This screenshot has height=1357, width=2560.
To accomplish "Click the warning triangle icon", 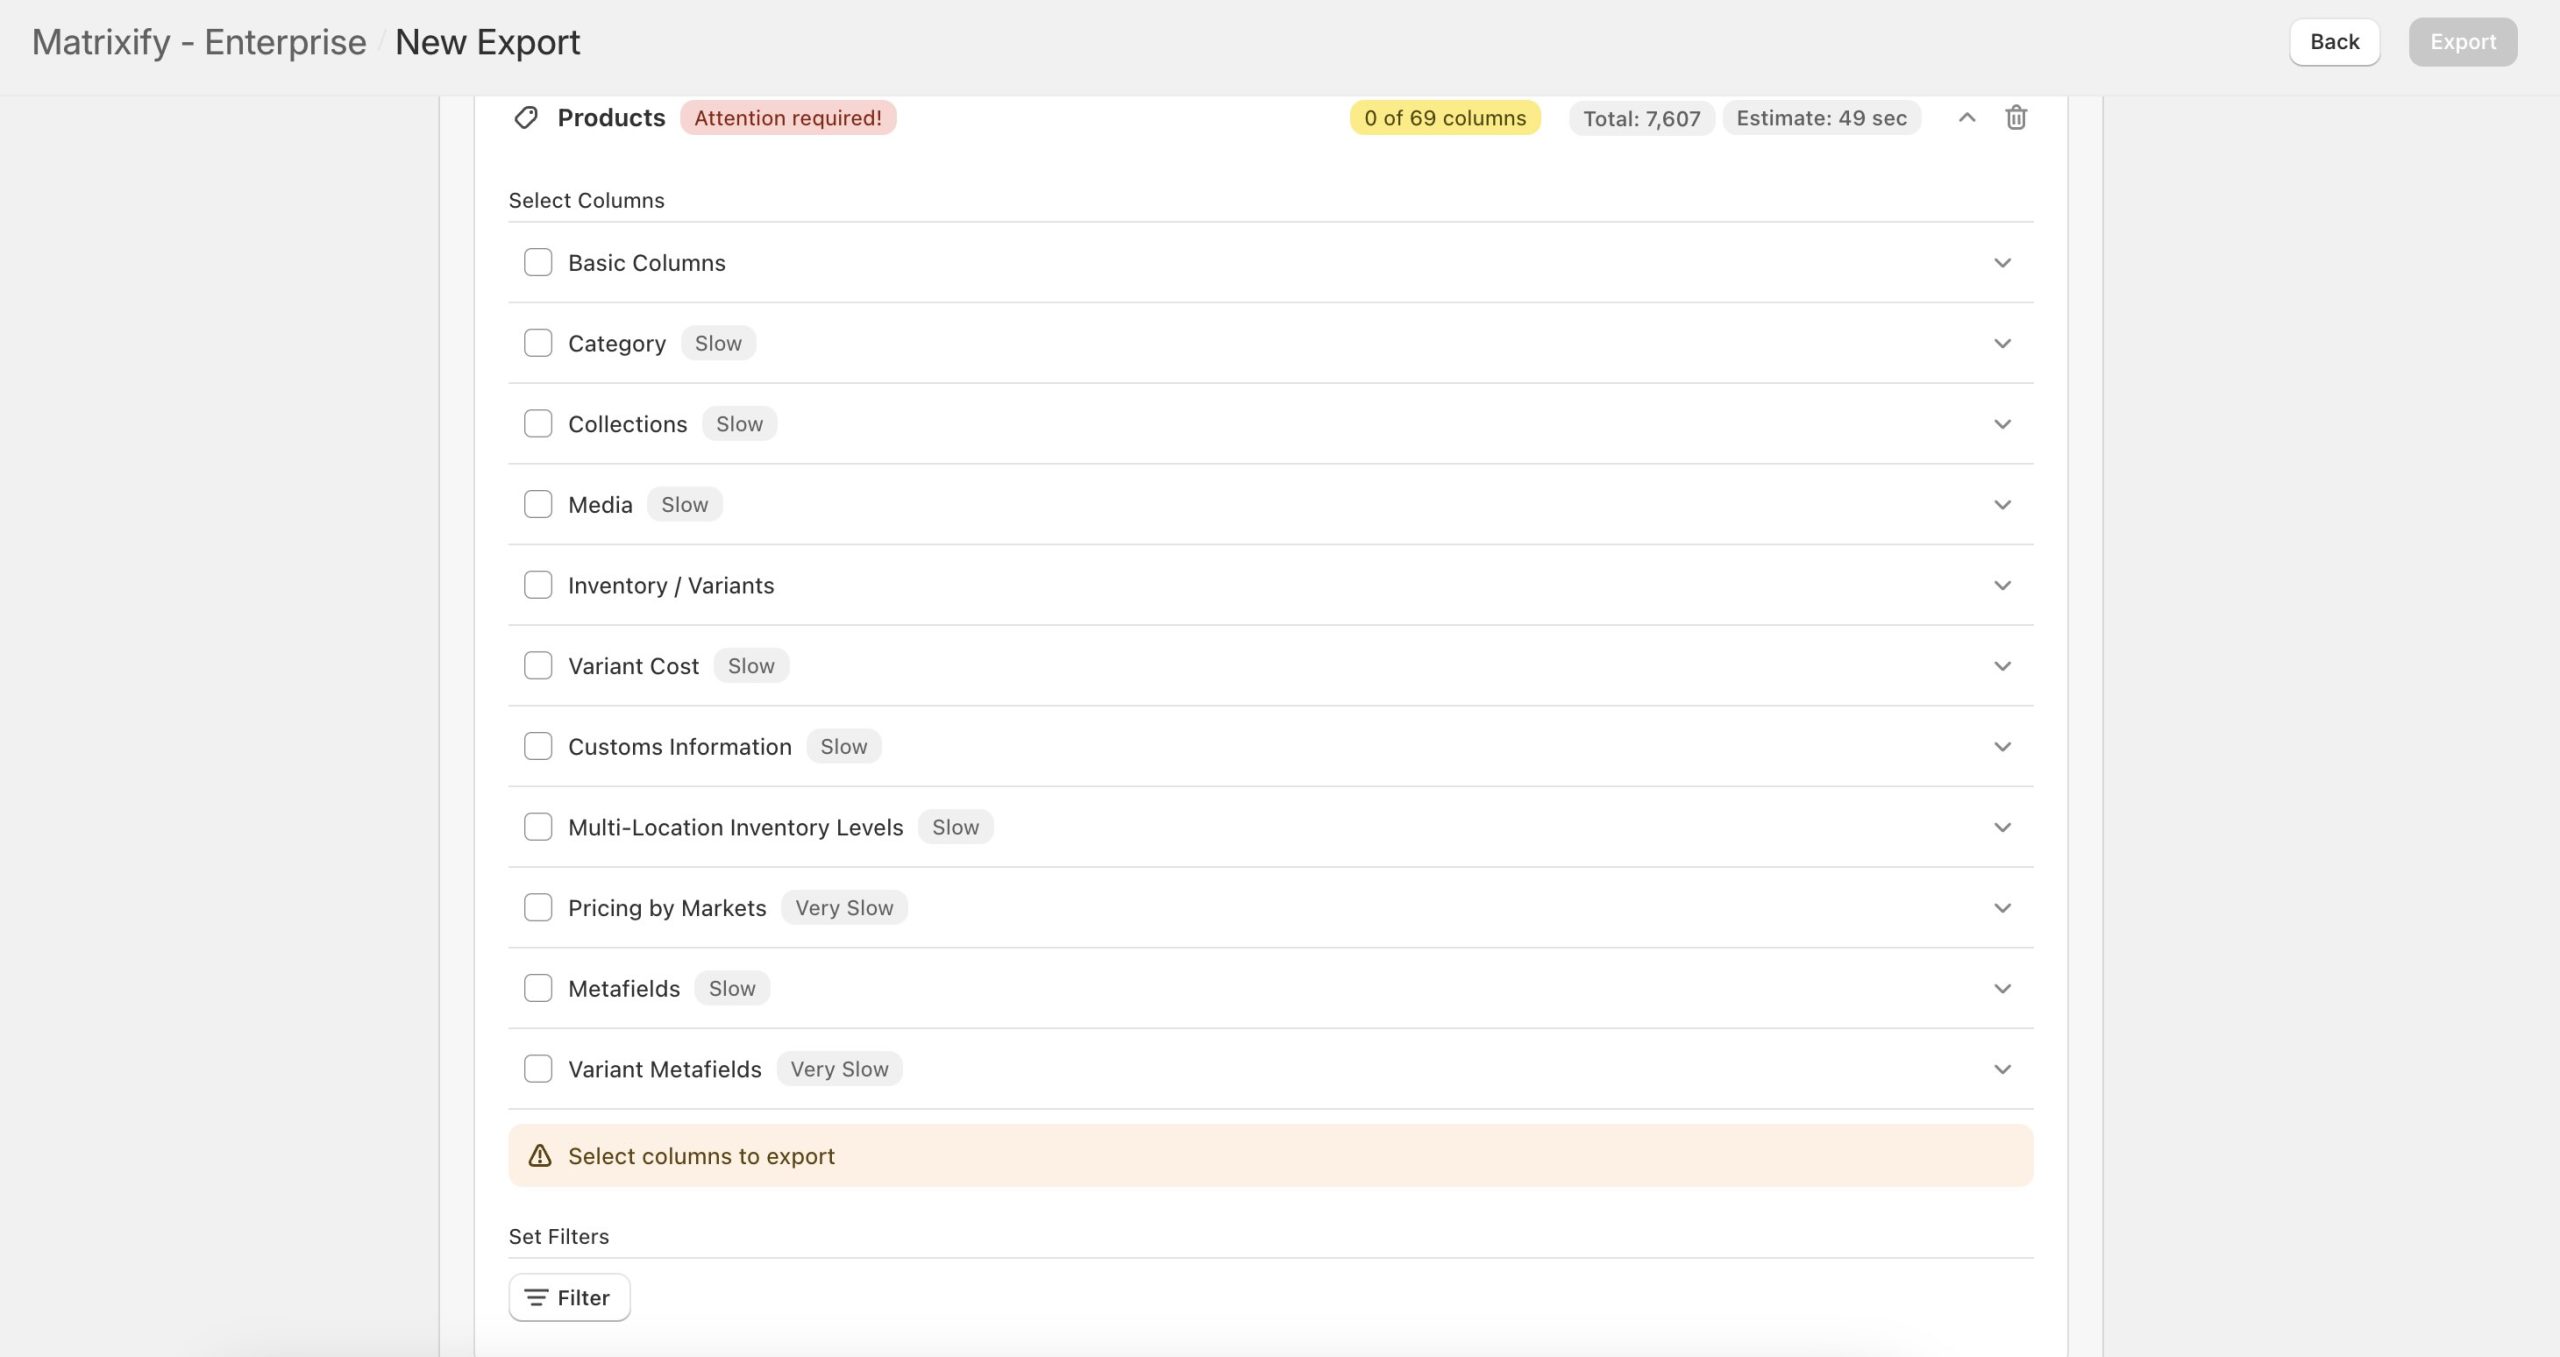I will click(540, 1156).
